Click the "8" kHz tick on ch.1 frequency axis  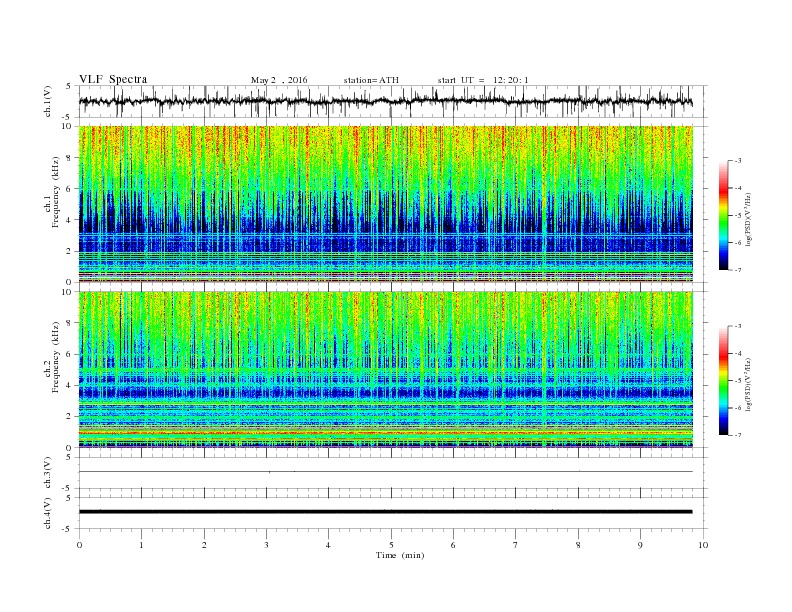(x=69, y=158)
